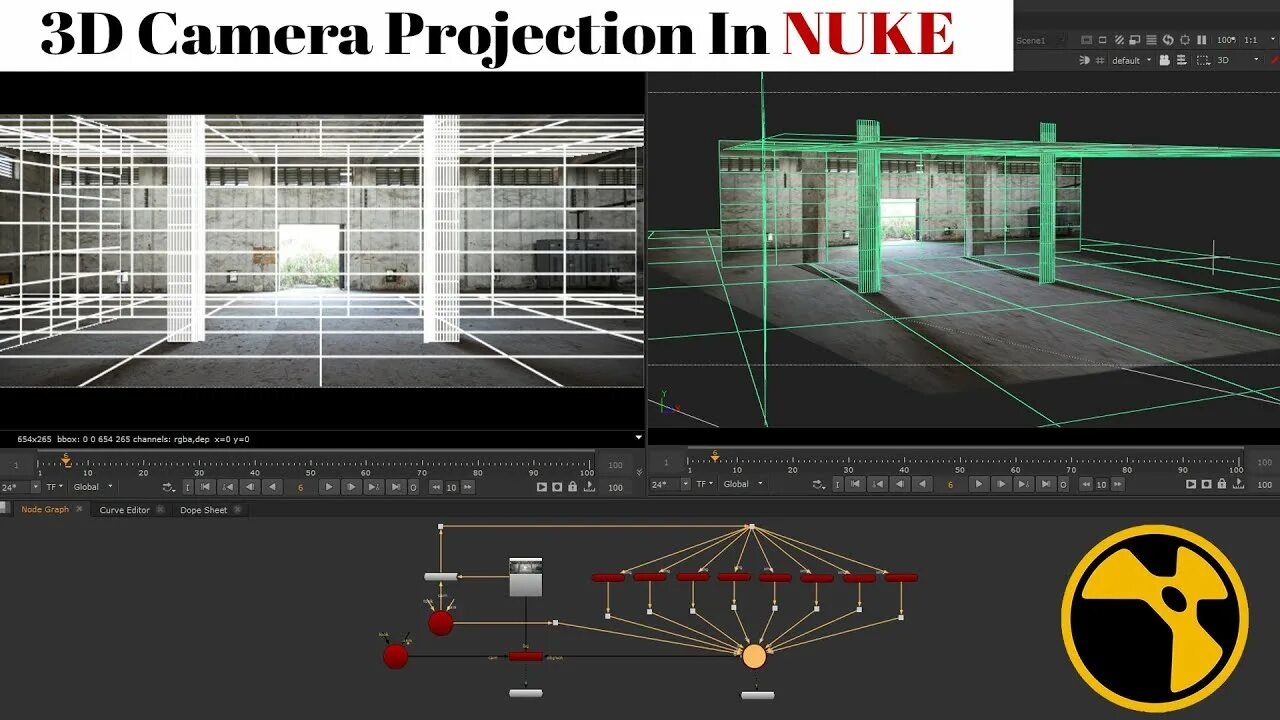Open the TF dropdown in right viewer

[x=705, y=484]
